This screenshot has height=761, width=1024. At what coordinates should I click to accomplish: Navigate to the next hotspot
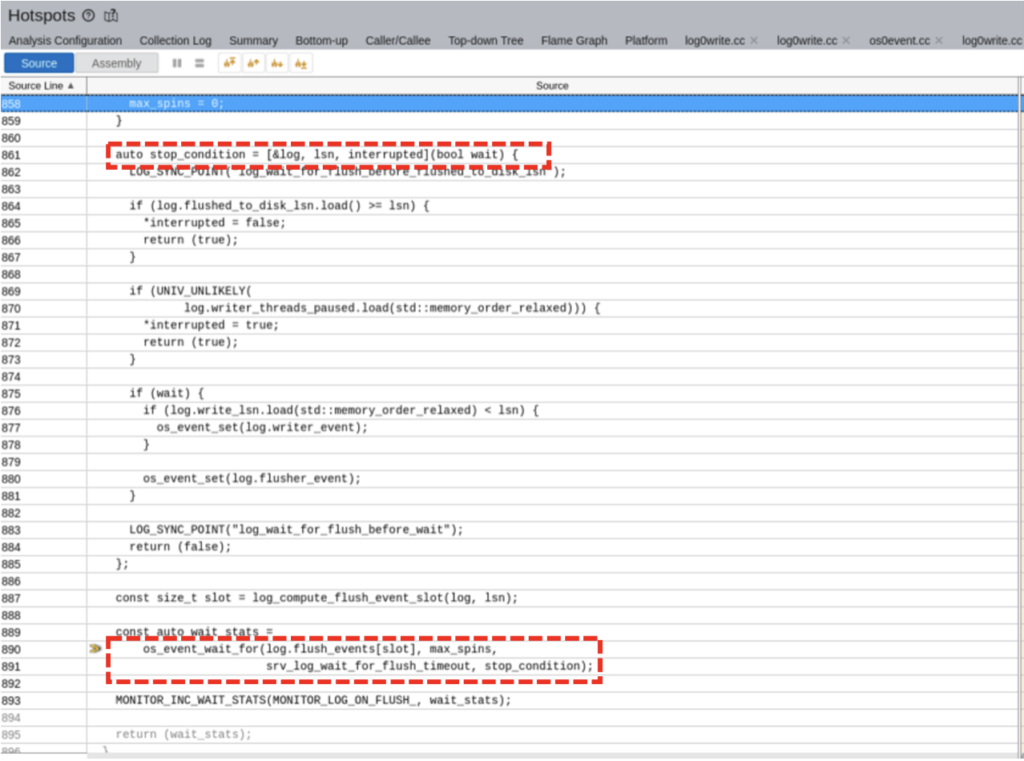[276, 62]
